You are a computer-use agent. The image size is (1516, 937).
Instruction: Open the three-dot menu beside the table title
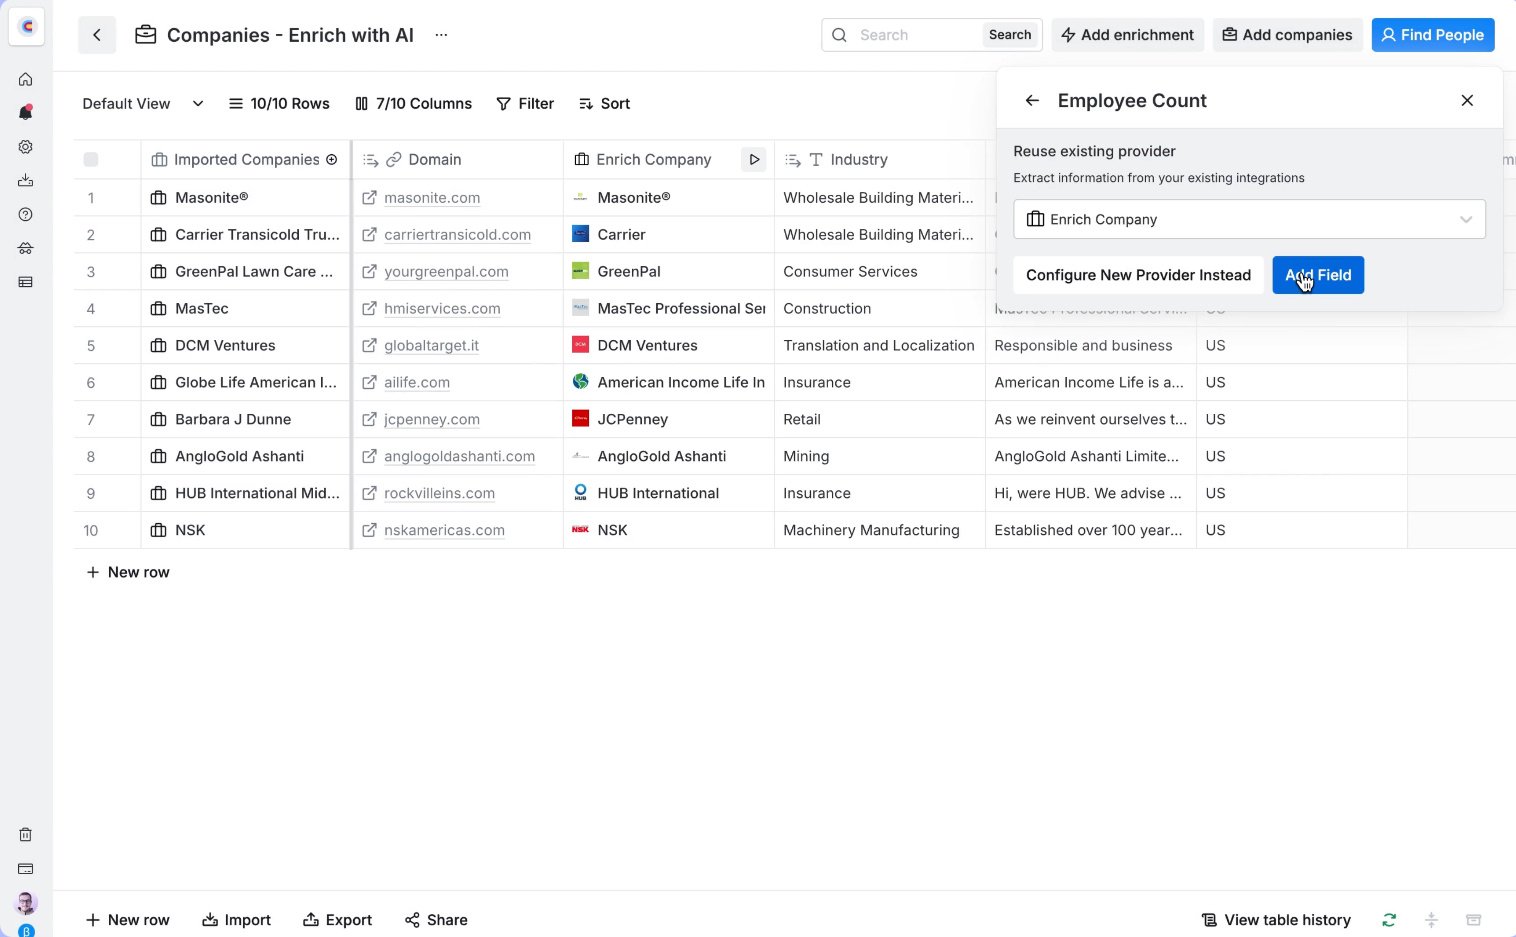pos(441,34)
